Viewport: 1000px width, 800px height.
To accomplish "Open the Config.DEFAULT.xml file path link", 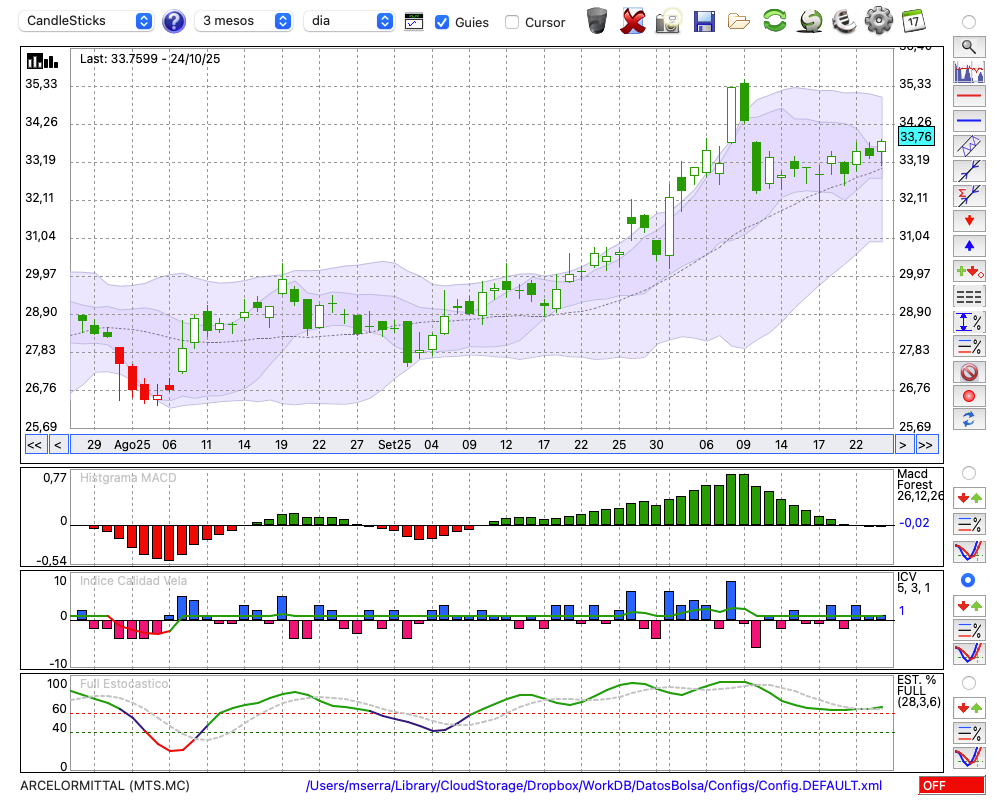I will pos(594,786).
